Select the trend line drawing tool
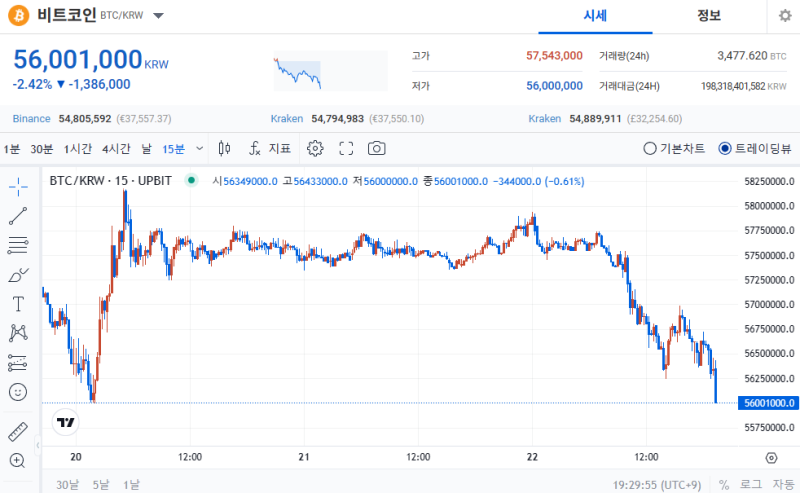The image size is (800, 493). point(18,216)
